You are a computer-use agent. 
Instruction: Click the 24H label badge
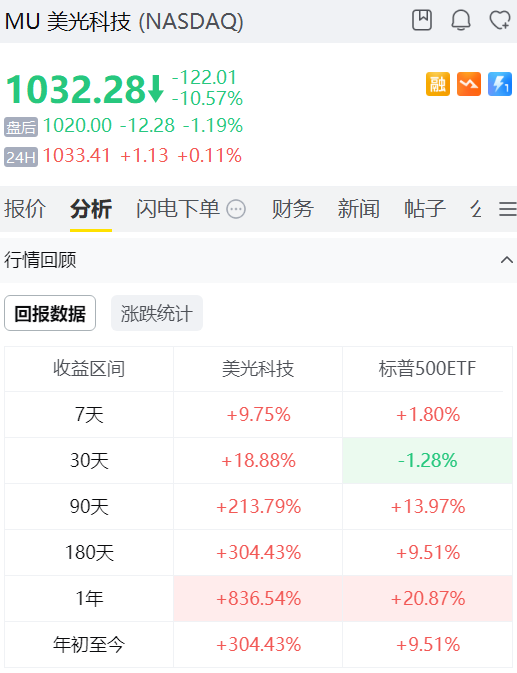(21, 157)
